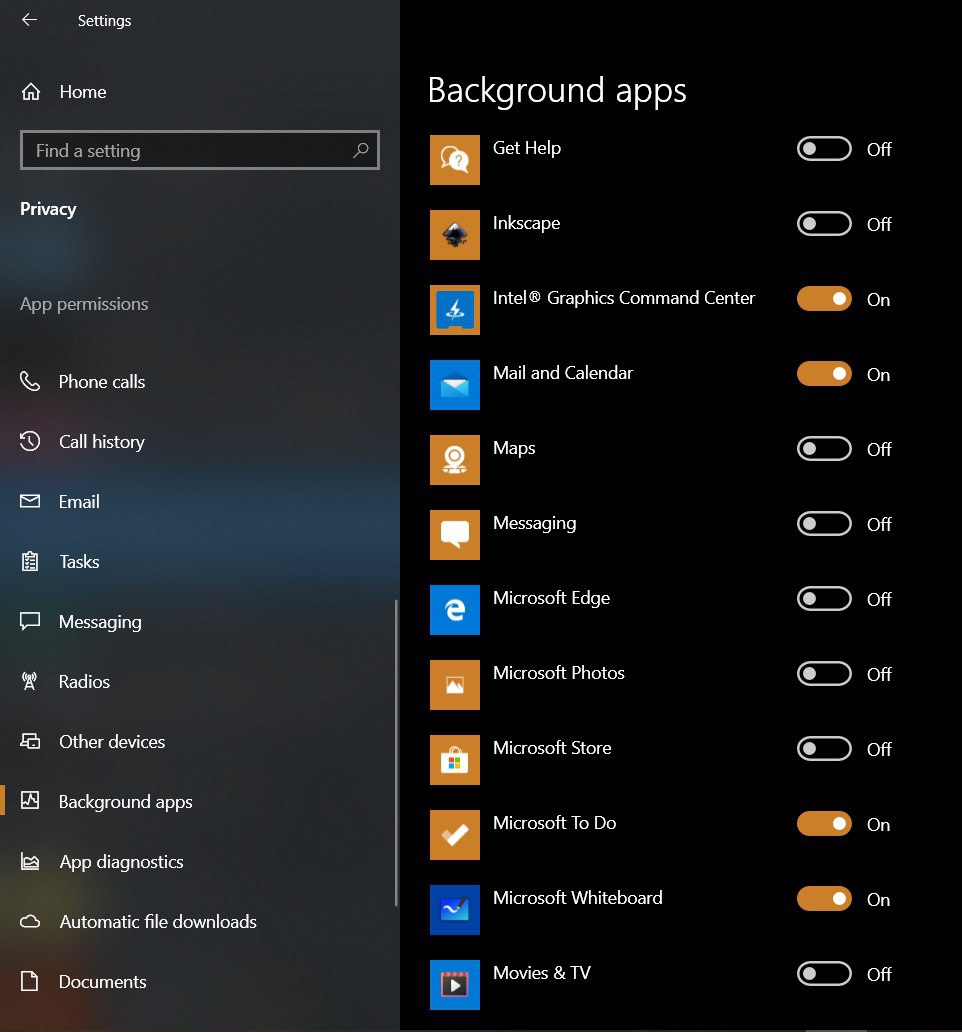Click the Home house icon

(x=31, y=91)
